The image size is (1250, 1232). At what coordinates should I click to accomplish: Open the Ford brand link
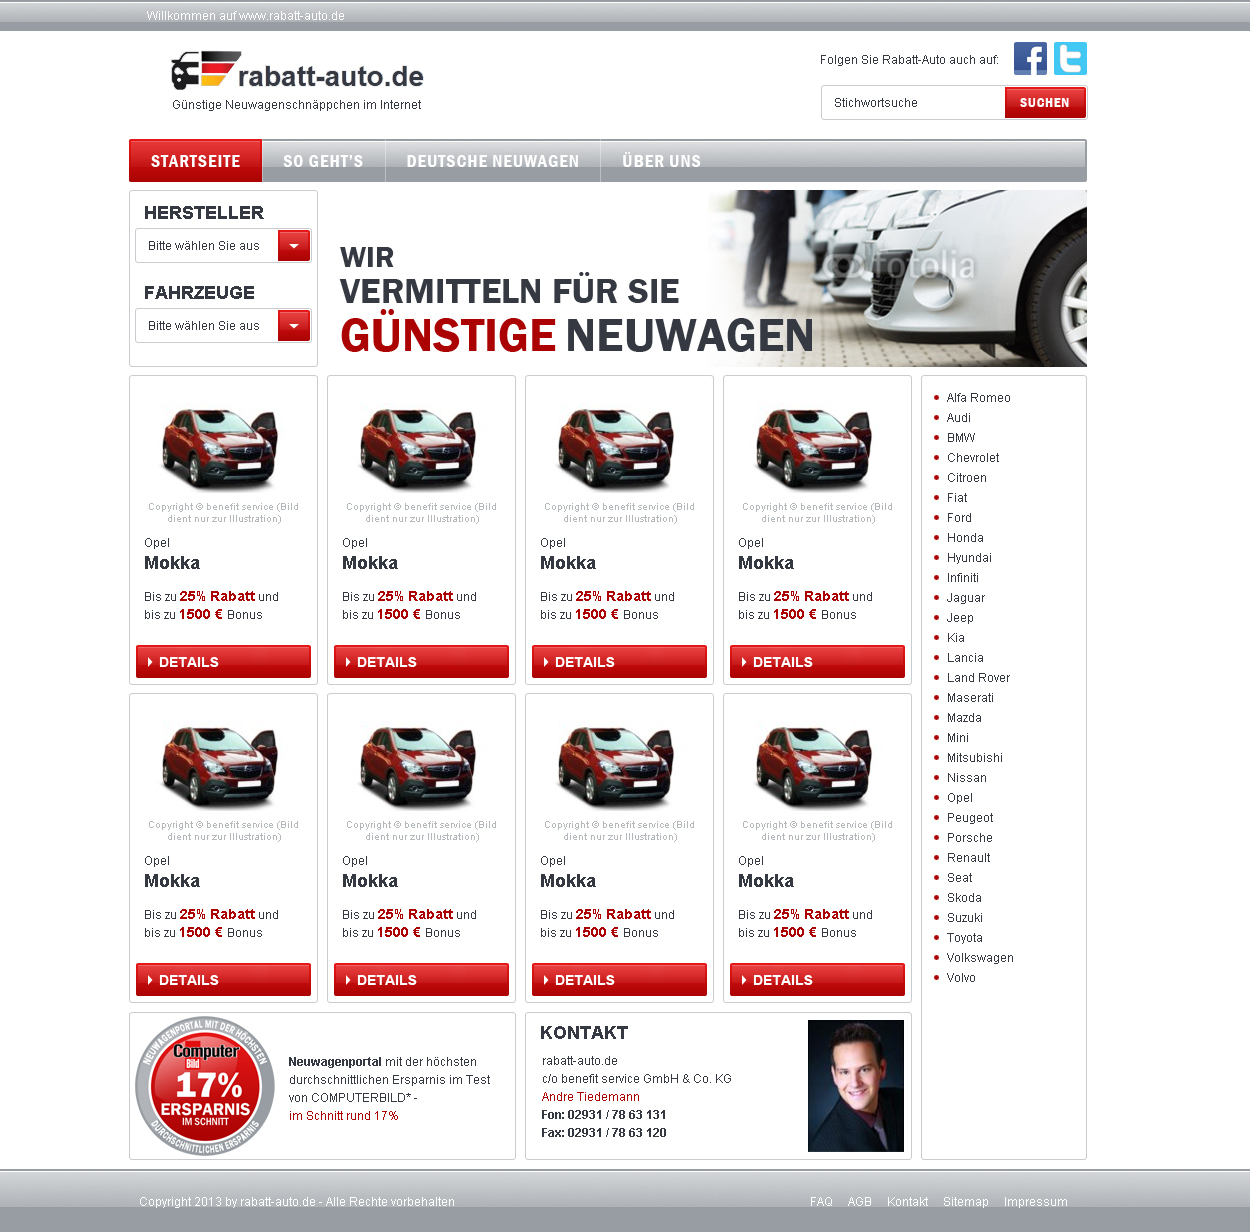point(959,518)
